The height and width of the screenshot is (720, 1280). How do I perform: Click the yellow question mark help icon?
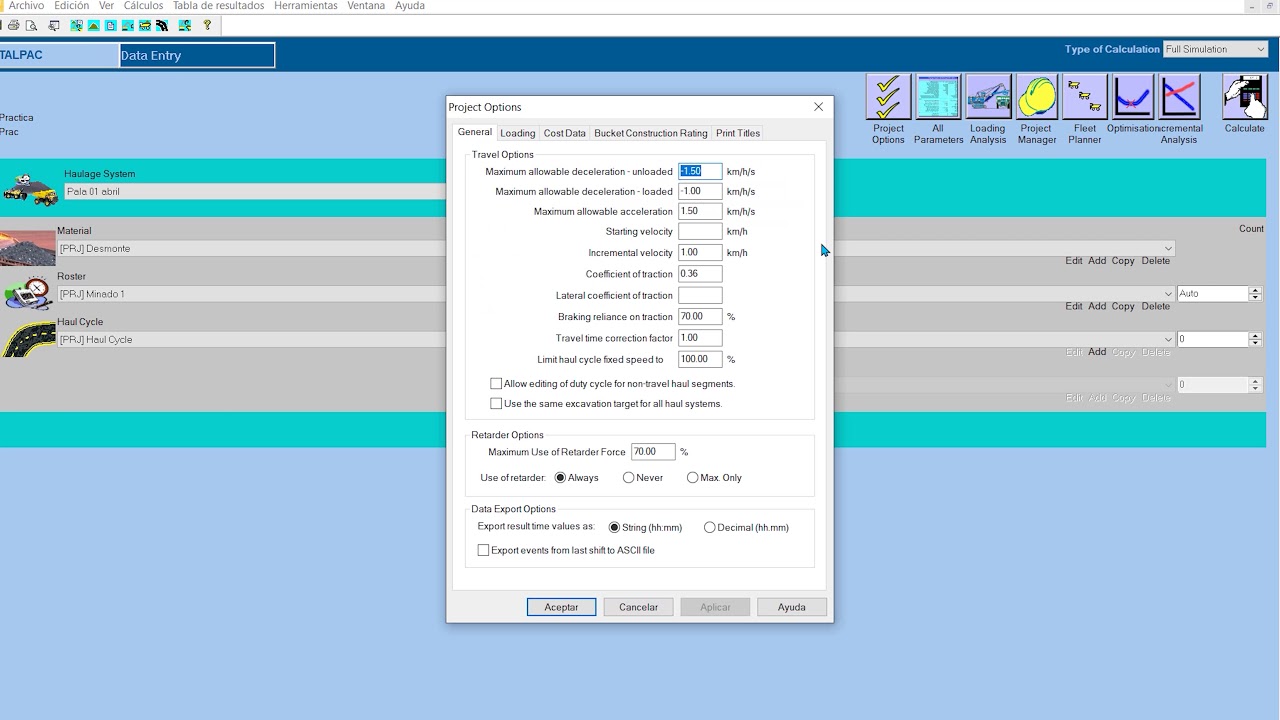tap(207, 25)
